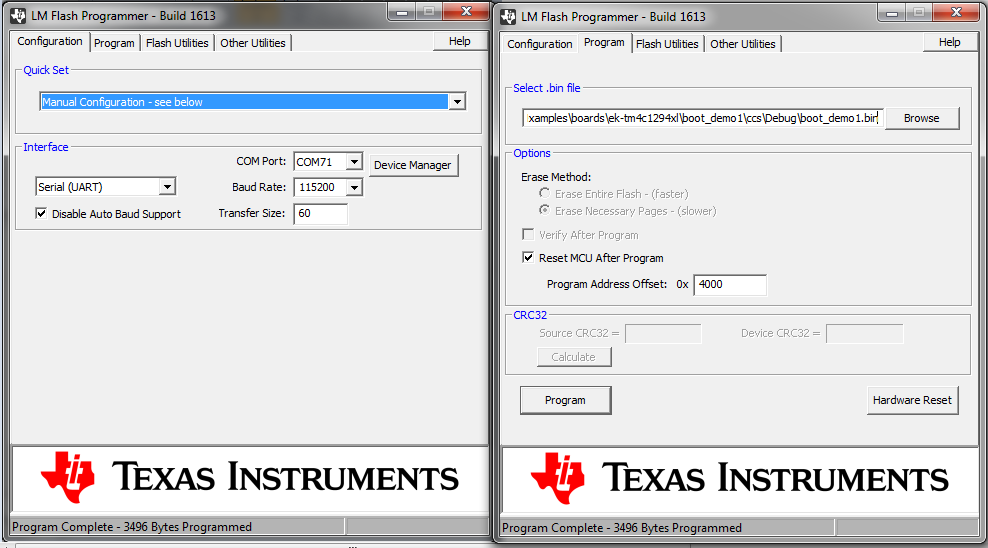Minimize the left LM Flash Programmer window

[x=401, y=11]
